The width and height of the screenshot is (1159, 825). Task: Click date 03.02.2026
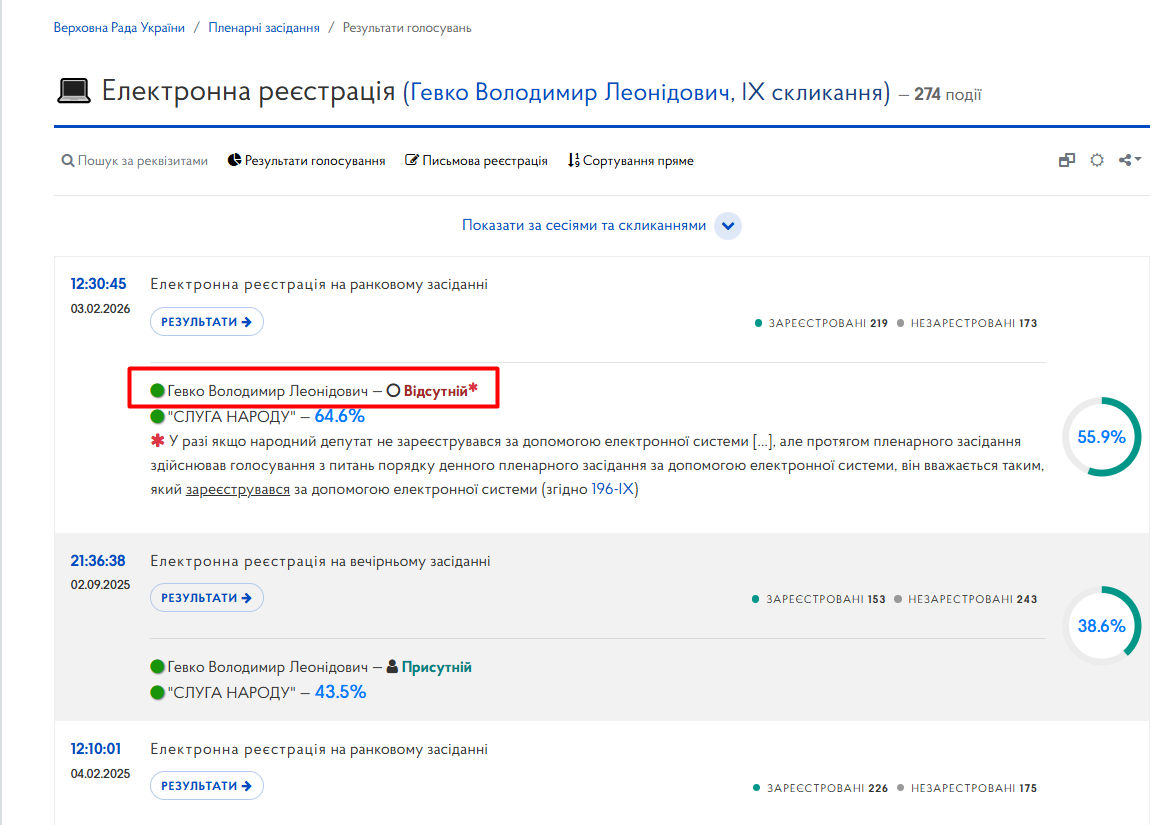point(100,309)
